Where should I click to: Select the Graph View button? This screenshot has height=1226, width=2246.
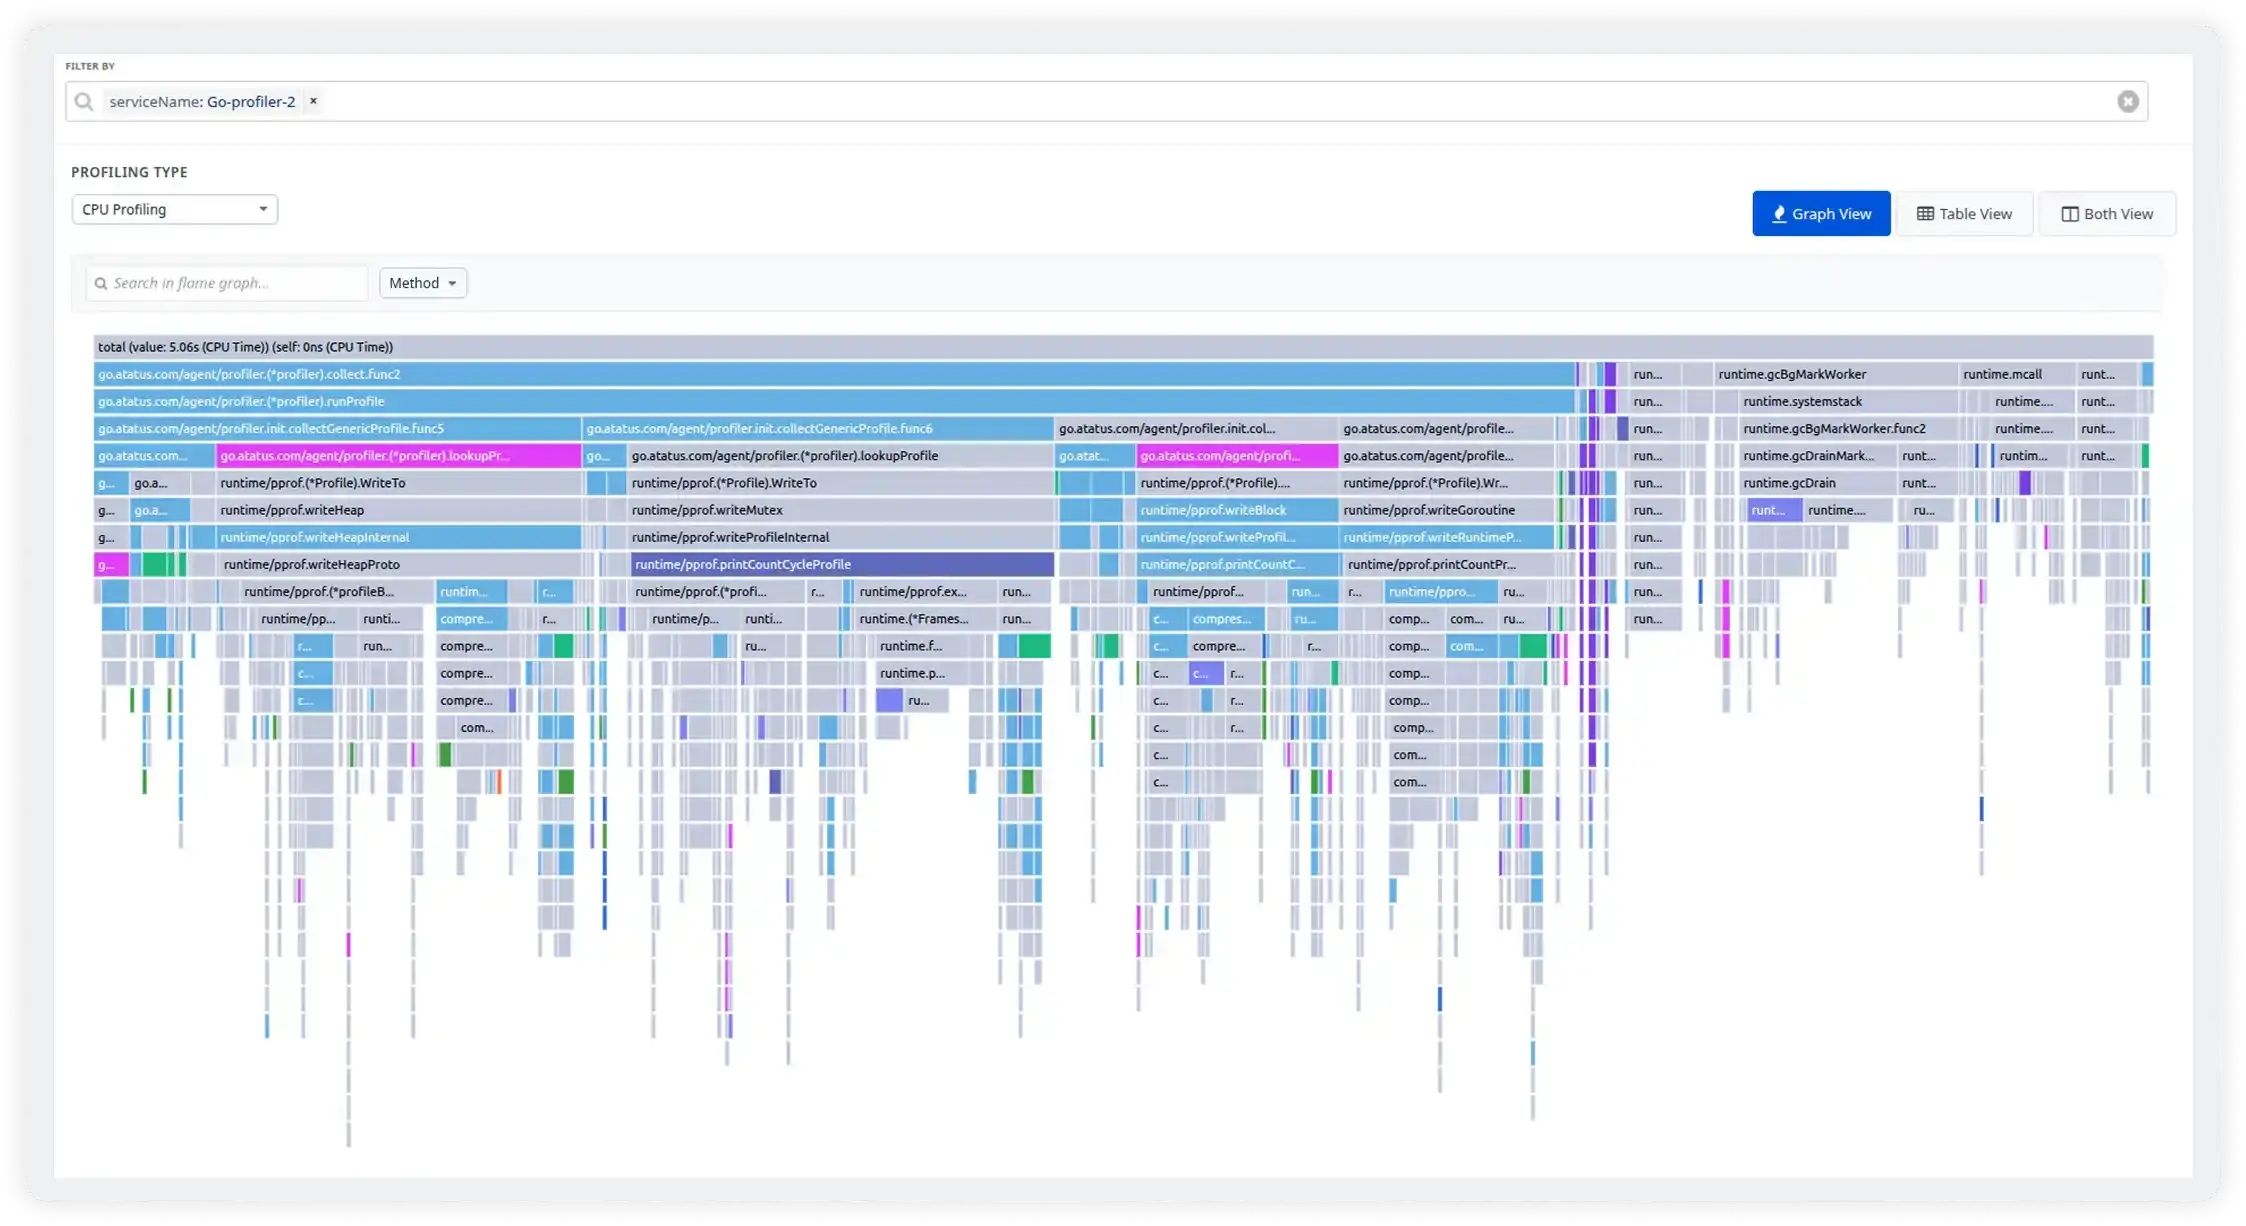tap(1821, 214)
